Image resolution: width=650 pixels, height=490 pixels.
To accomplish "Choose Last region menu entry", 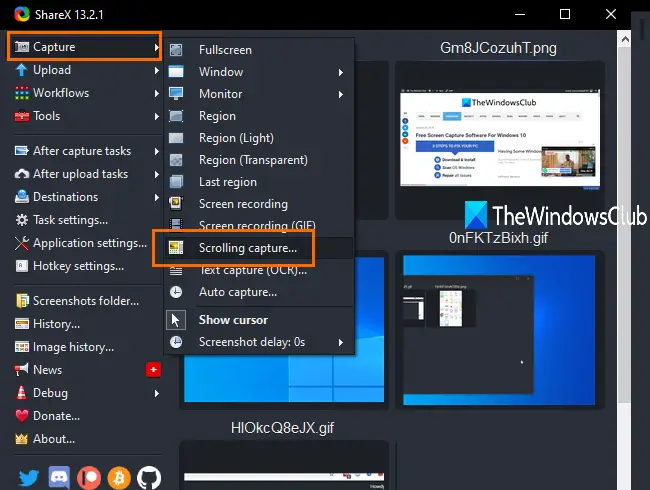I will (x=260, y=182).
